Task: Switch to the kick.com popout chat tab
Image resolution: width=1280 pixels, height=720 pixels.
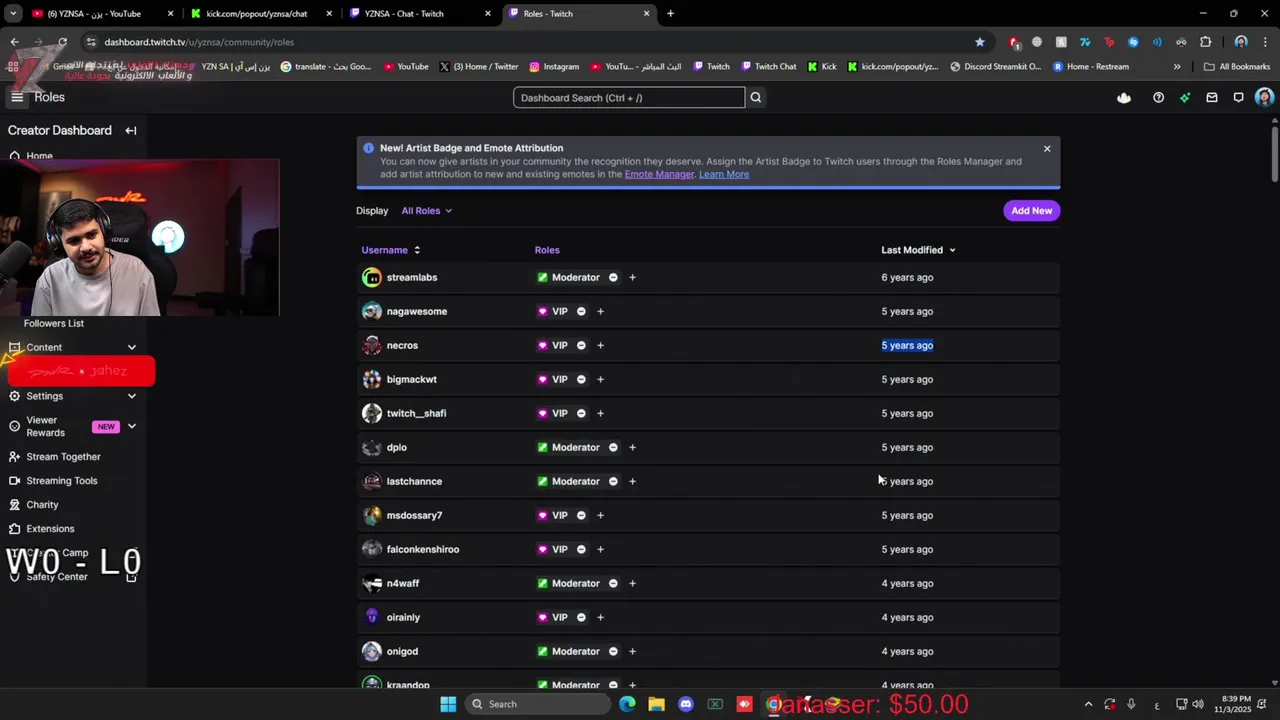Action: [262, 14]
